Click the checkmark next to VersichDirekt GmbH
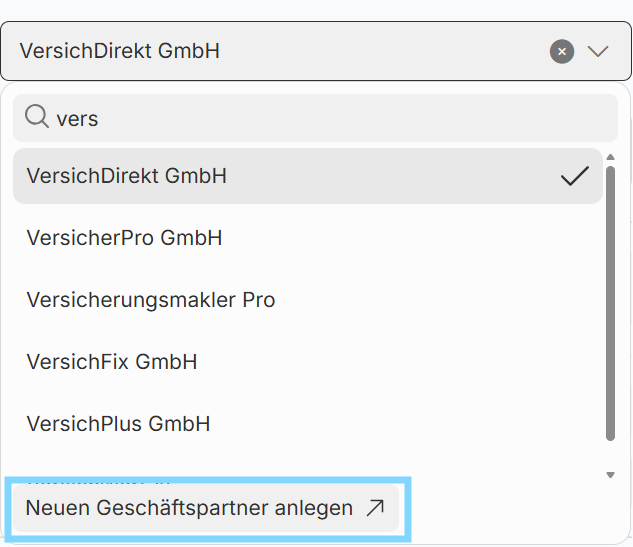The width and height of the screenshot is (633, 547). (574, 176)
